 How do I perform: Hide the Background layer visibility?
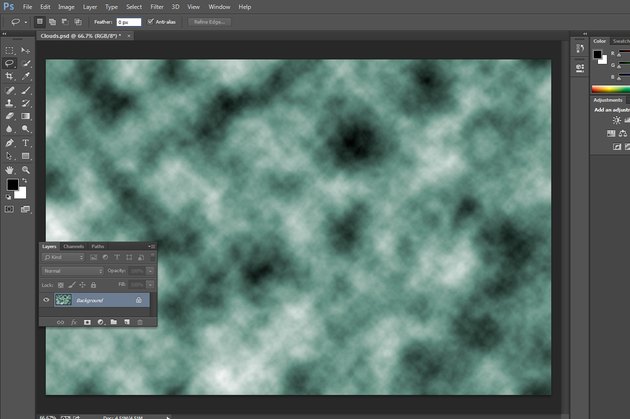click(x=46, y=300)
